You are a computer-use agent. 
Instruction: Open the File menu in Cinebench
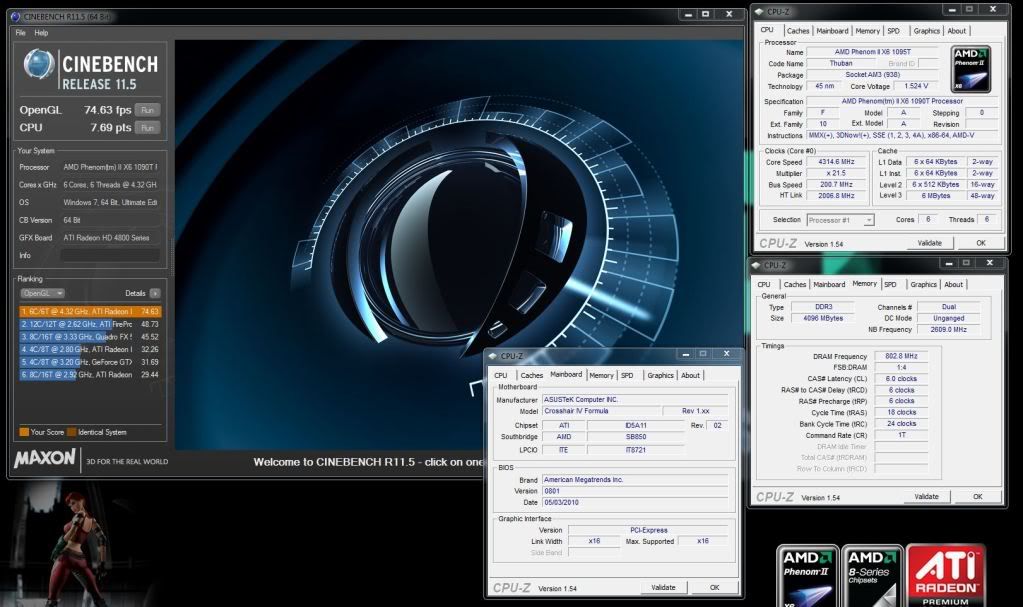[20, 33]
